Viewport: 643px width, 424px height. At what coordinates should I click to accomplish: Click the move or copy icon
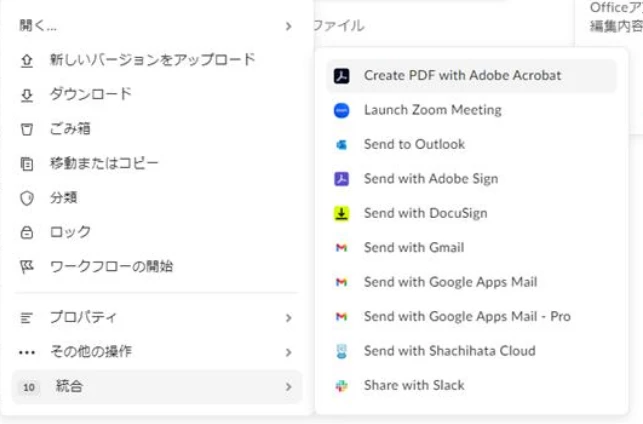pos(27,164)
